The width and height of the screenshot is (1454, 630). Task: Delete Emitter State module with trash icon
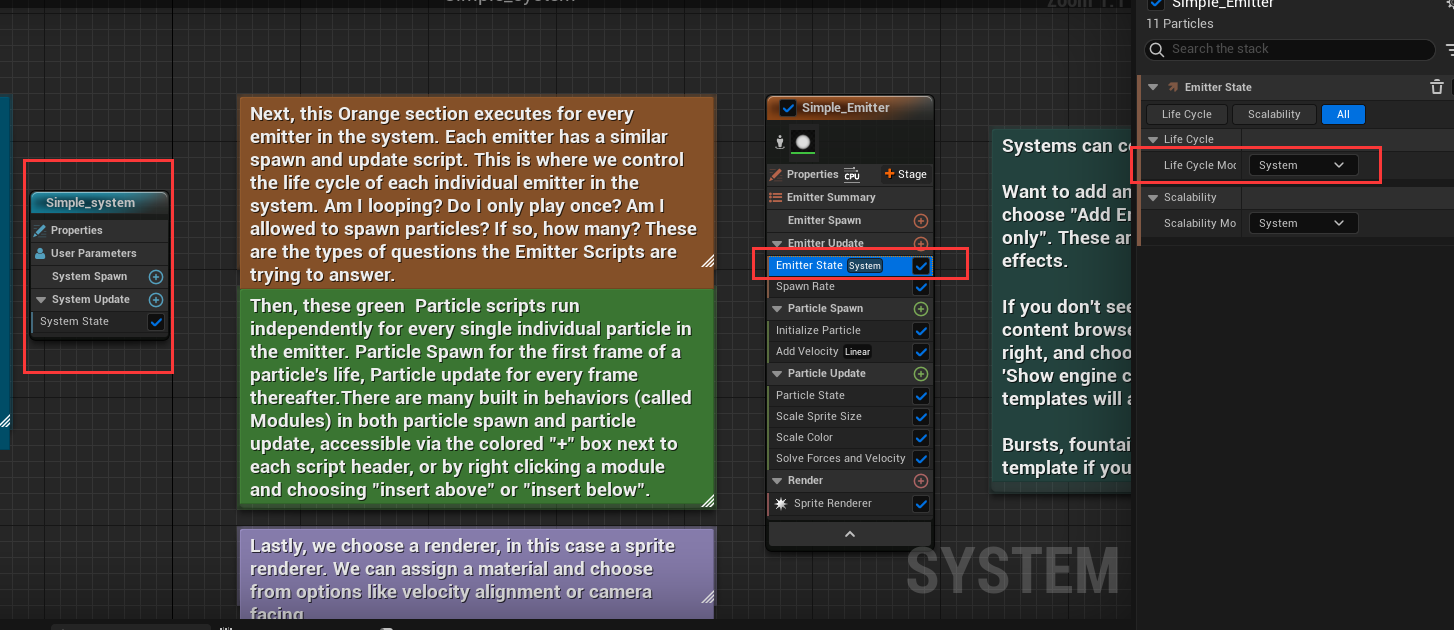tap(1436, 88)
